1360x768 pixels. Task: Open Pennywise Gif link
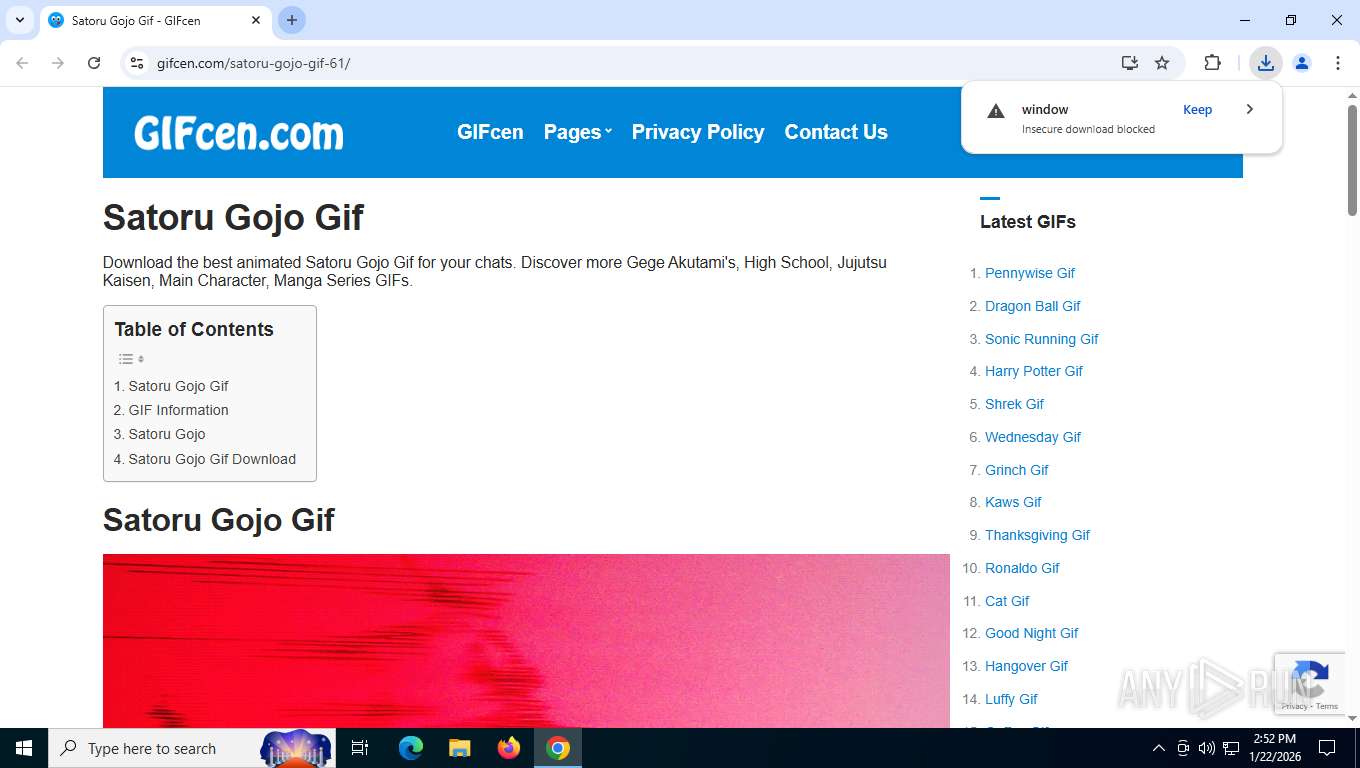click(x=1030, y=273)
